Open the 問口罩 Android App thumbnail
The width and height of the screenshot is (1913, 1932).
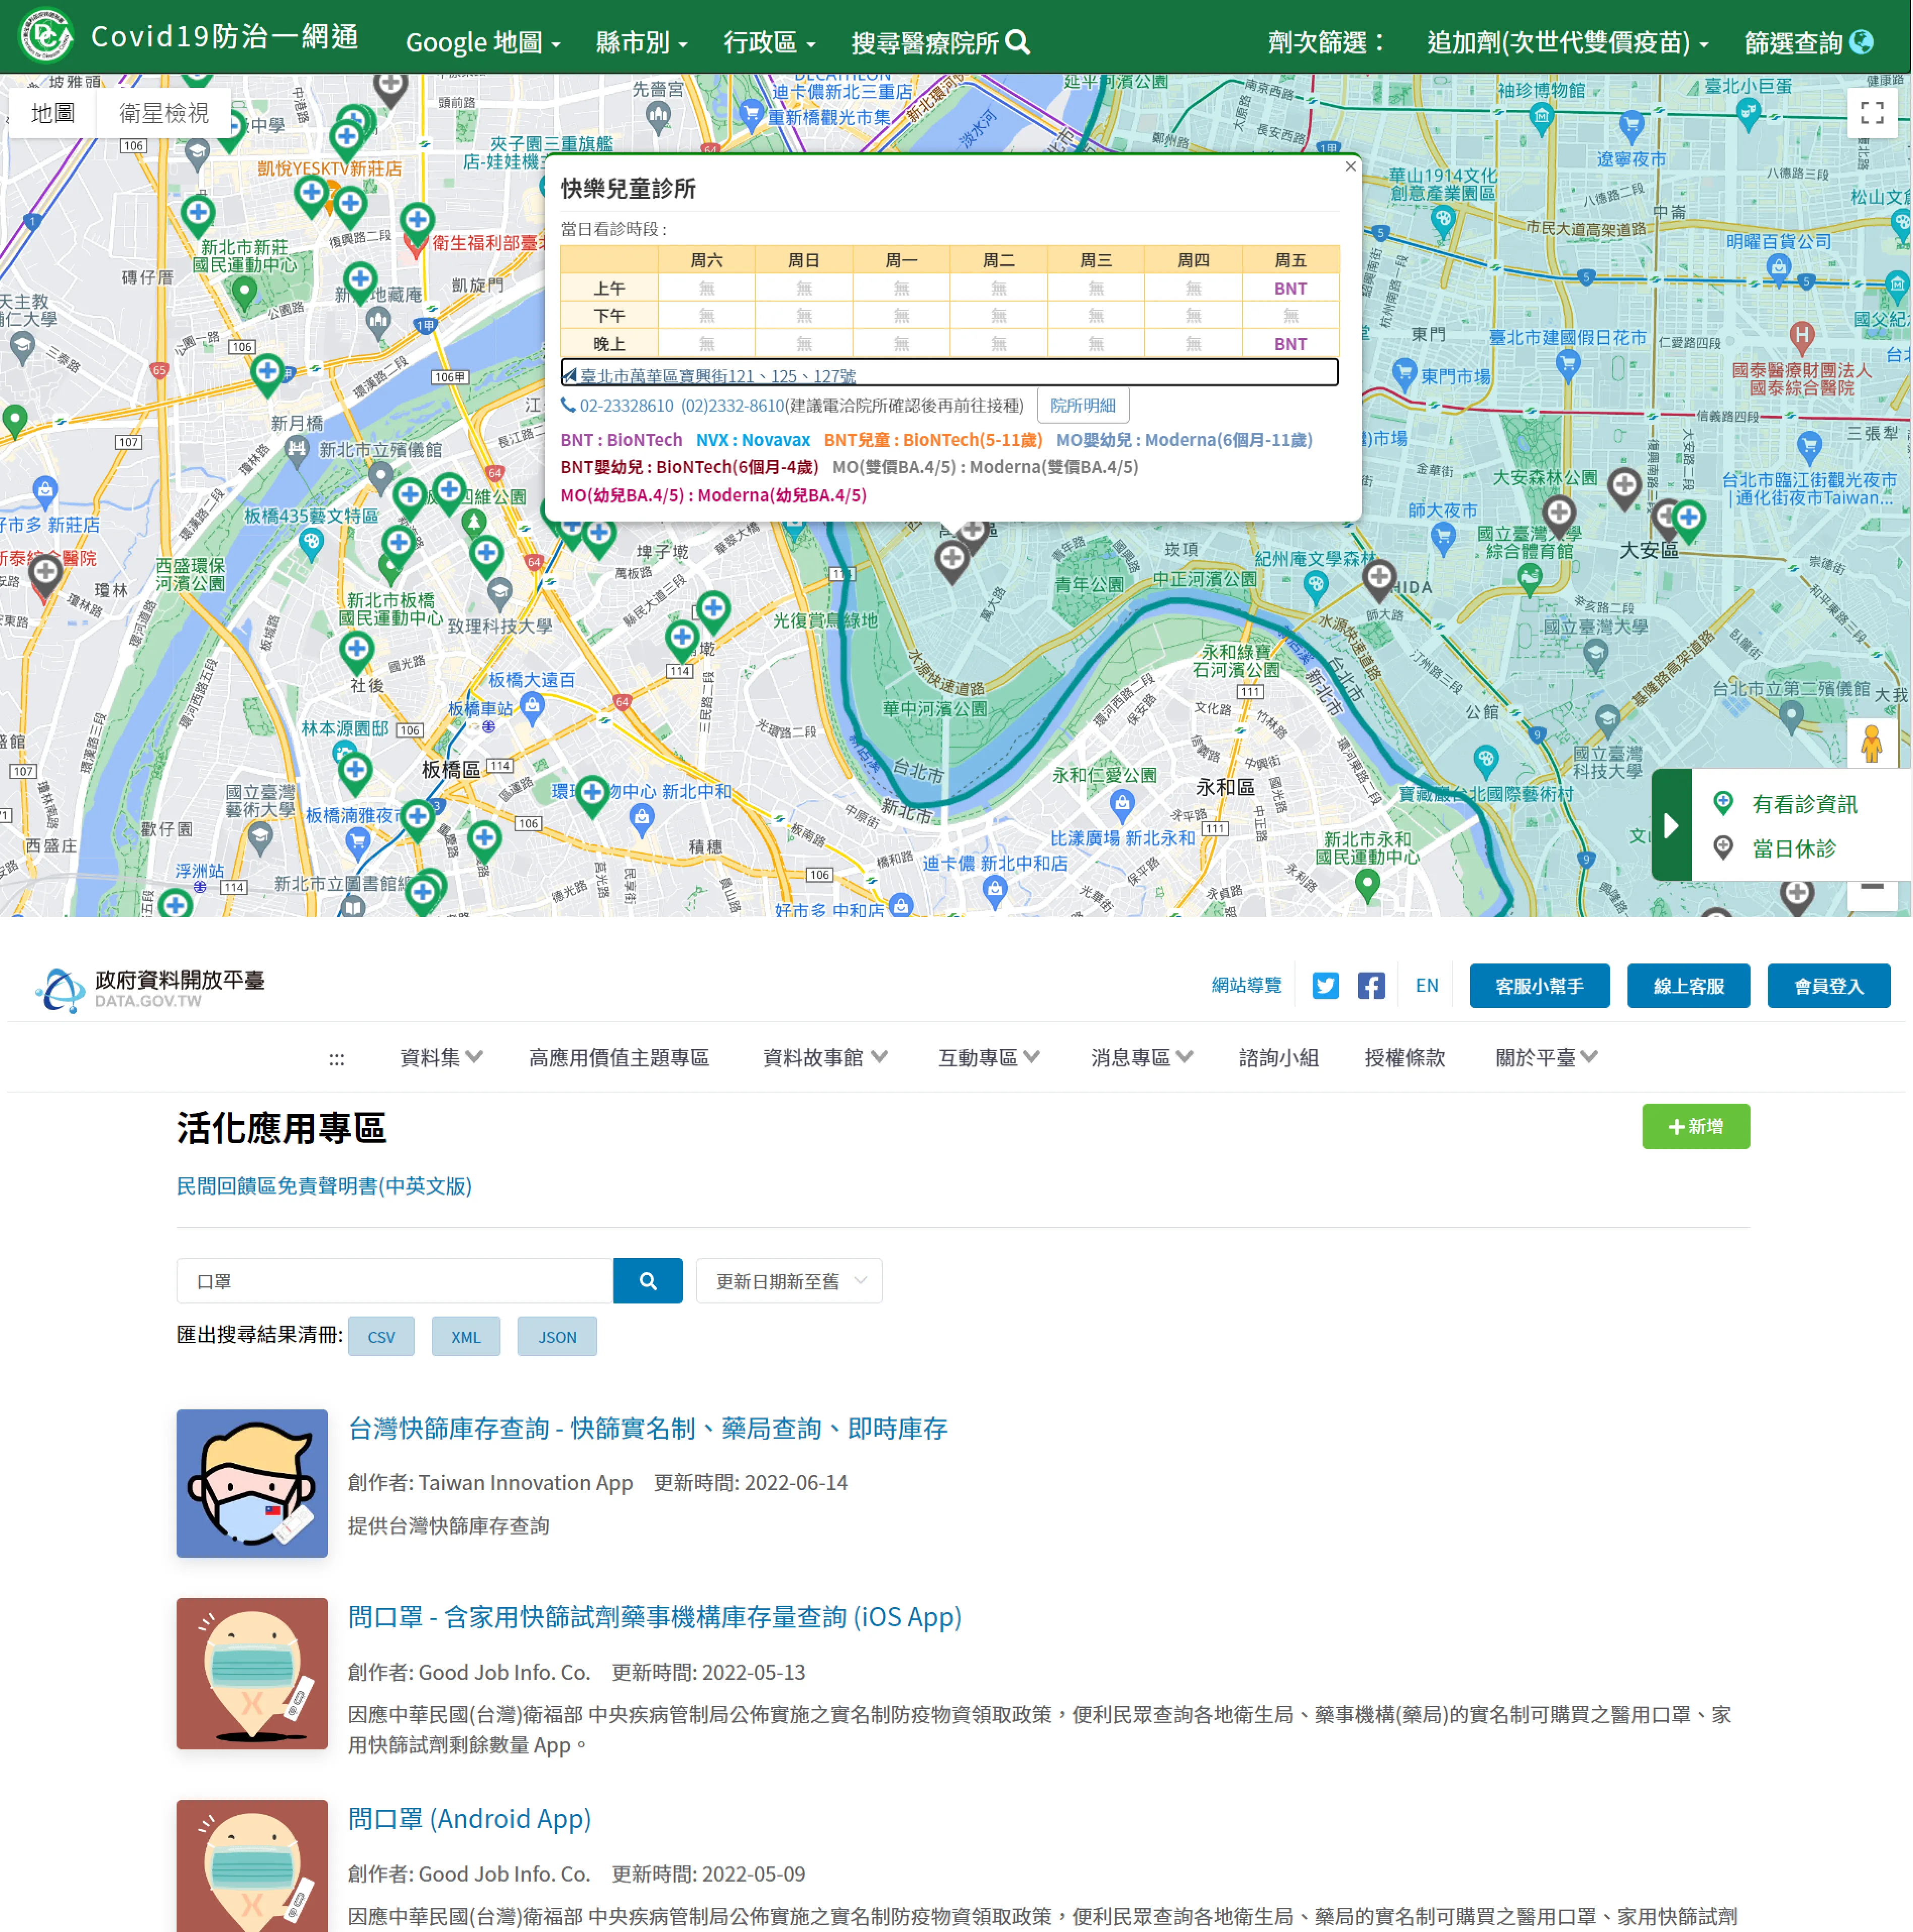click(252, 1866)
